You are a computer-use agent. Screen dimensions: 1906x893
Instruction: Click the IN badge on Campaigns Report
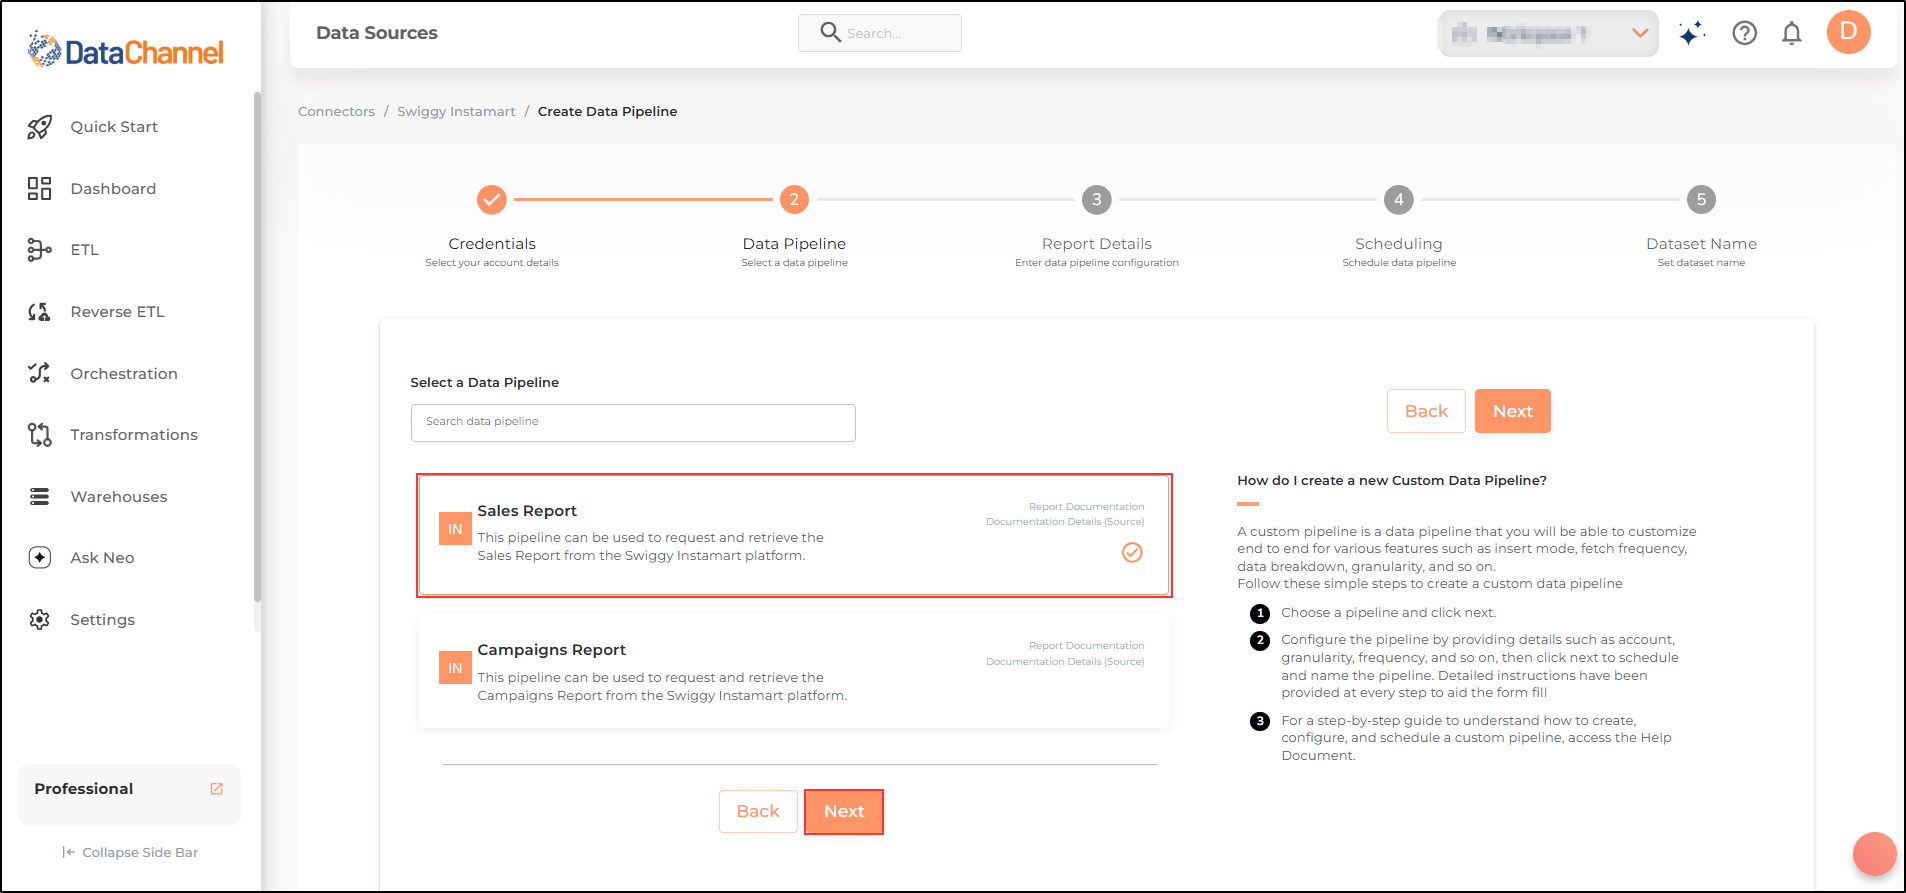click(x=455, y=668)
